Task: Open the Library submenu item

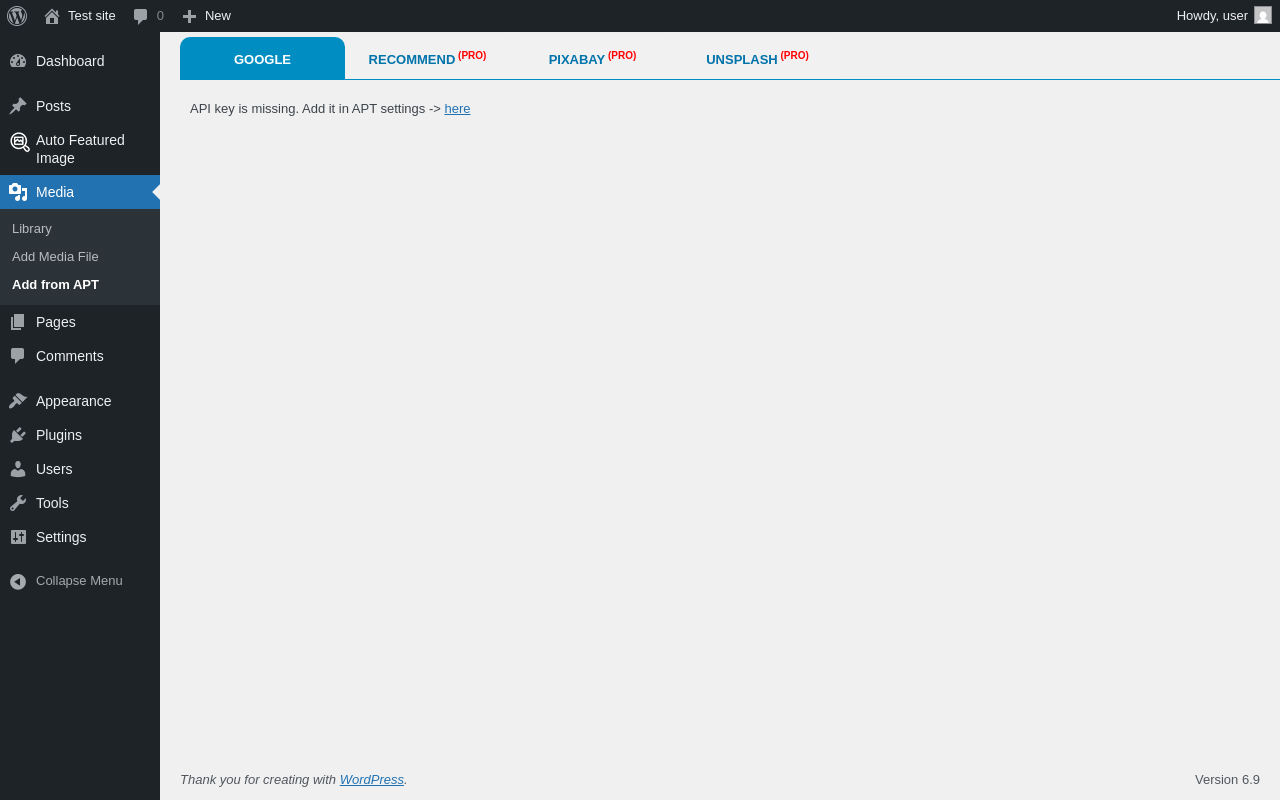Action: click(x=32, y=228)
